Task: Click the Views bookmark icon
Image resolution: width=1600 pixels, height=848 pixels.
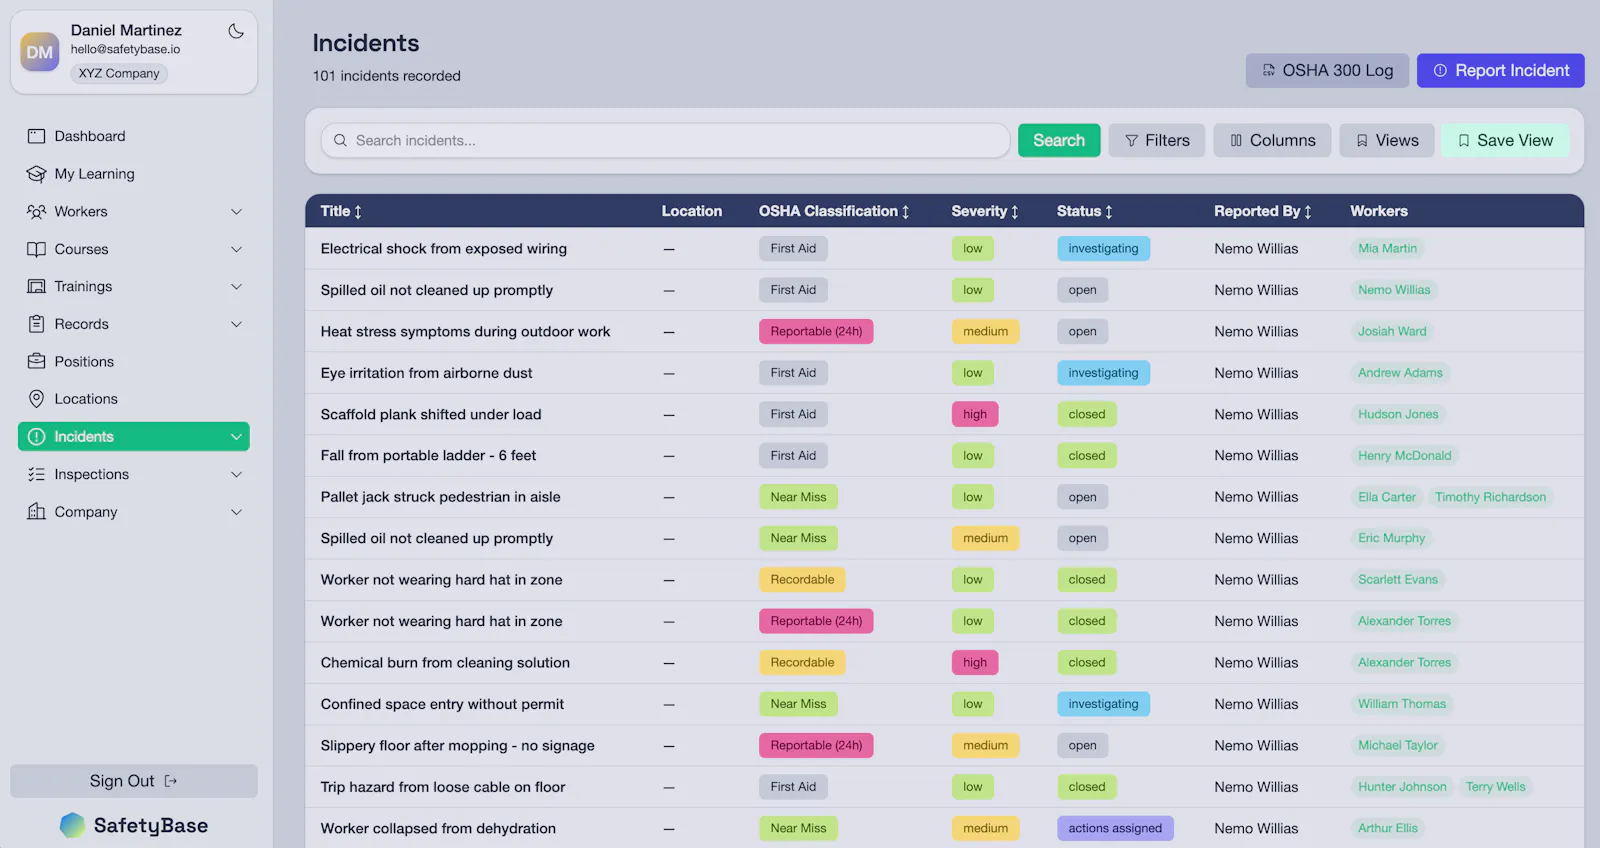Action: pyautogui.click(x=1362, y=141)
